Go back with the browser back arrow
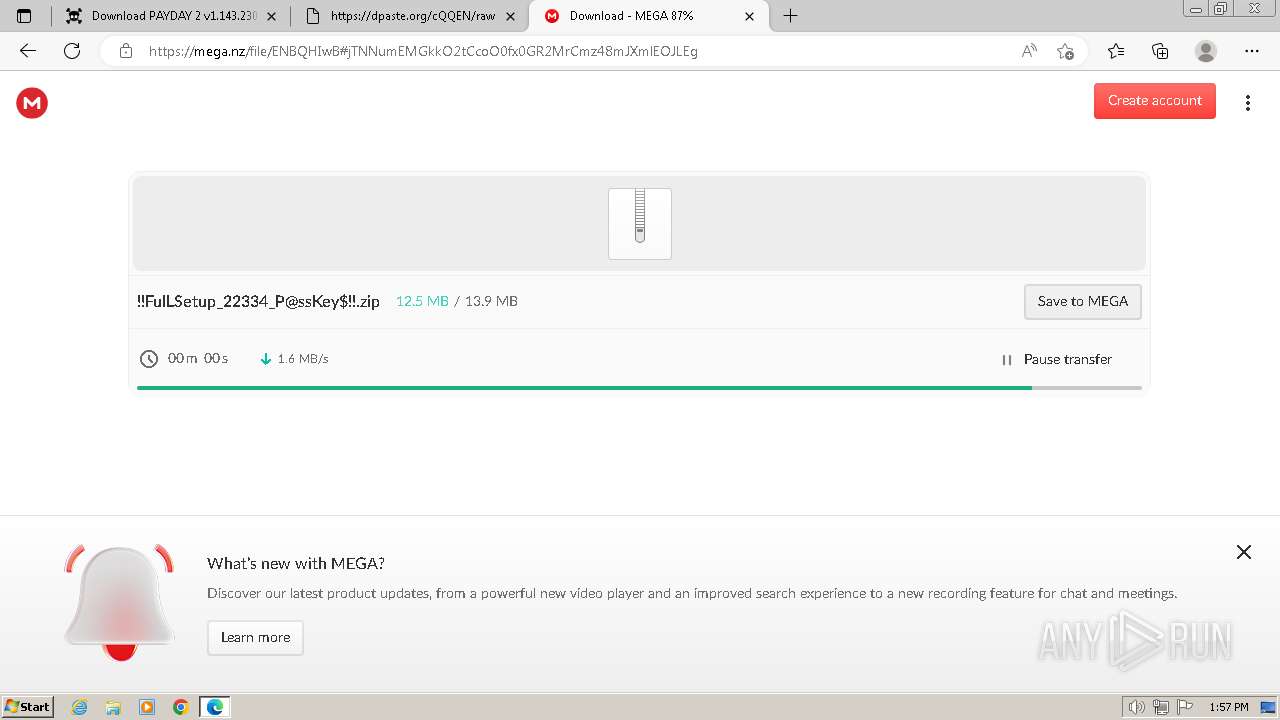The image size is (1280, 720). pos(28,51)
